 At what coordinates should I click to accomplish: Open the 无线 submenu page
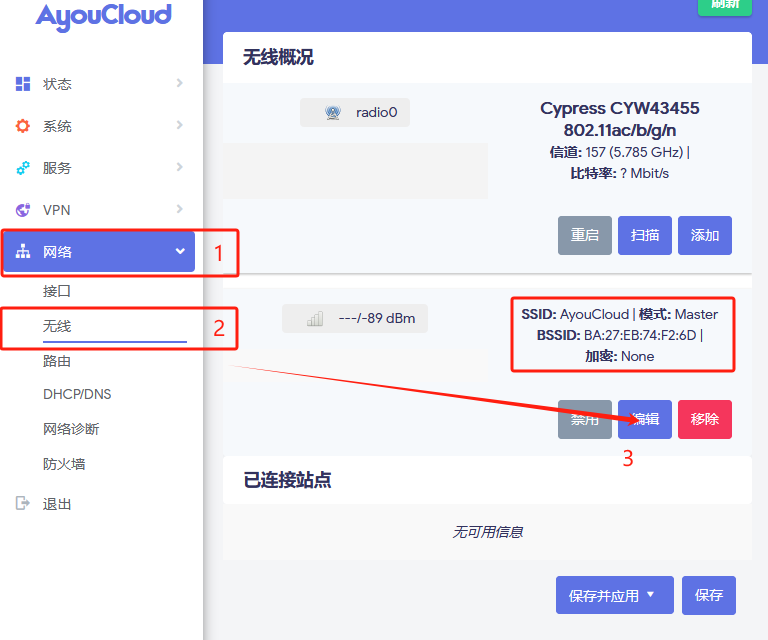tap(57, 326)
